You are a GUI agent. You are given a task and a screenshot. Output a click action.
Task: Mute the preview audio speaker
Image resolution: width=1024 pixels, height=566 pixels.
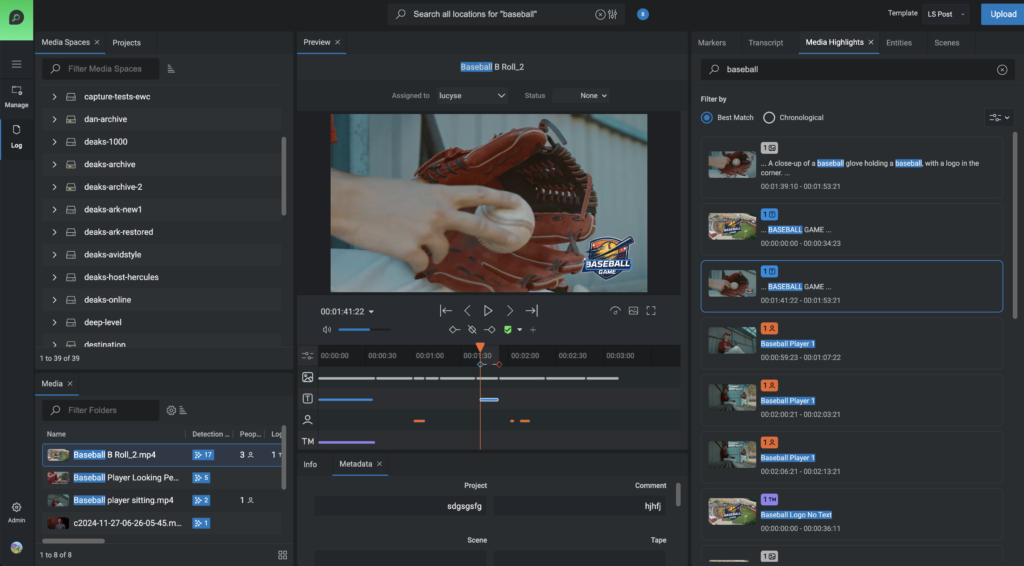point(326,329)
